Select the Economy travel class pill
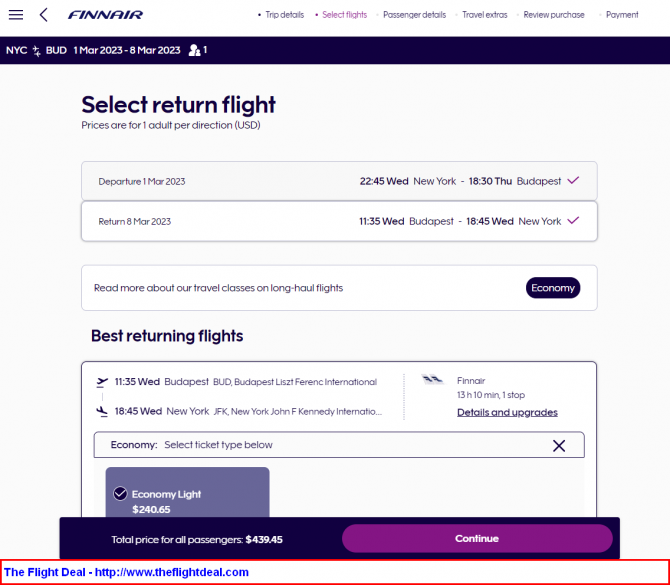The image size is (670, 585). pyautogui.click(x=553, y=288)
